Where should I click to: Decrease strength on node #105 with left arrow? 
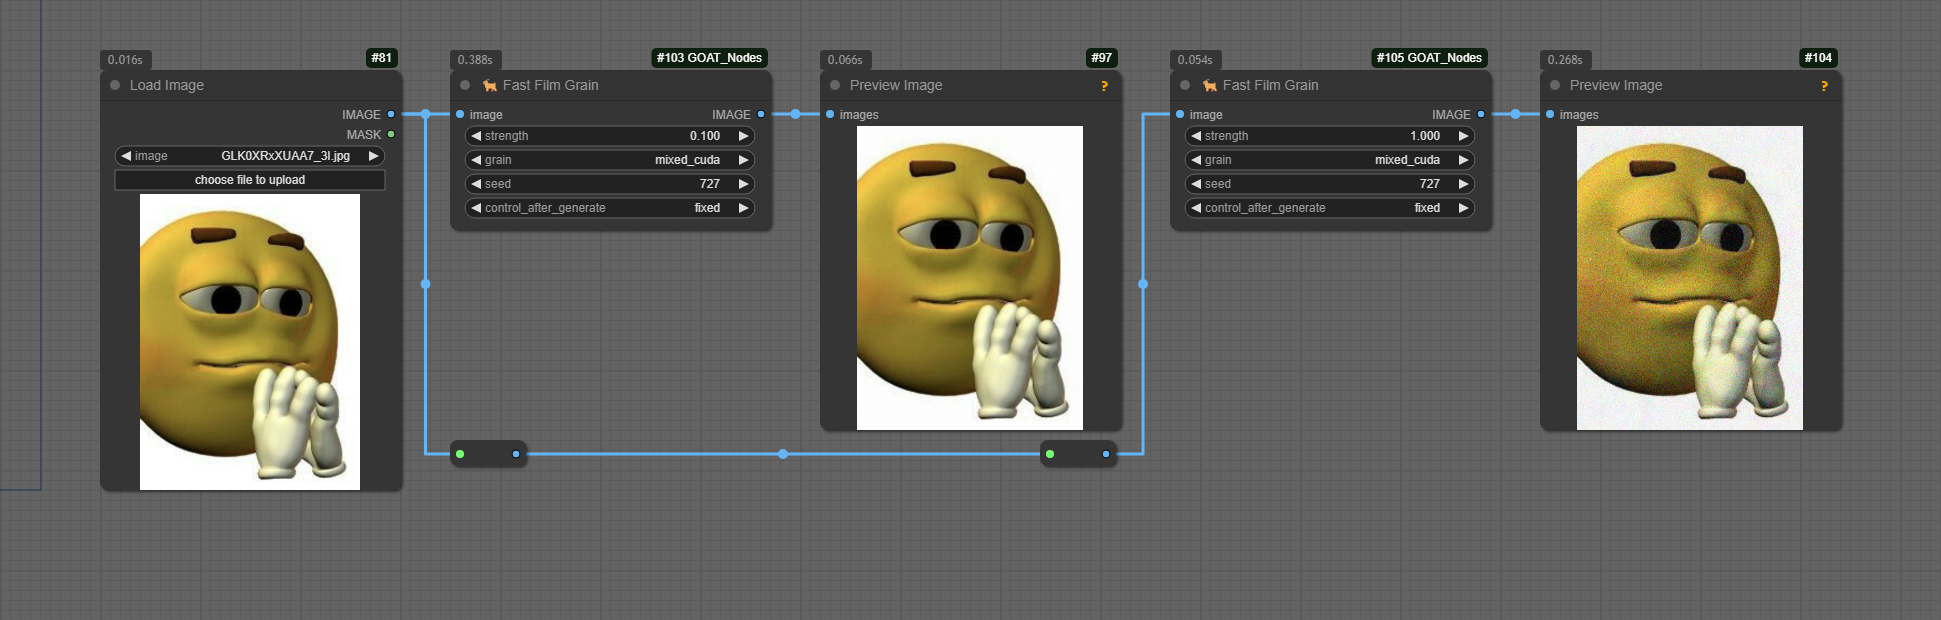(1196, 136)
